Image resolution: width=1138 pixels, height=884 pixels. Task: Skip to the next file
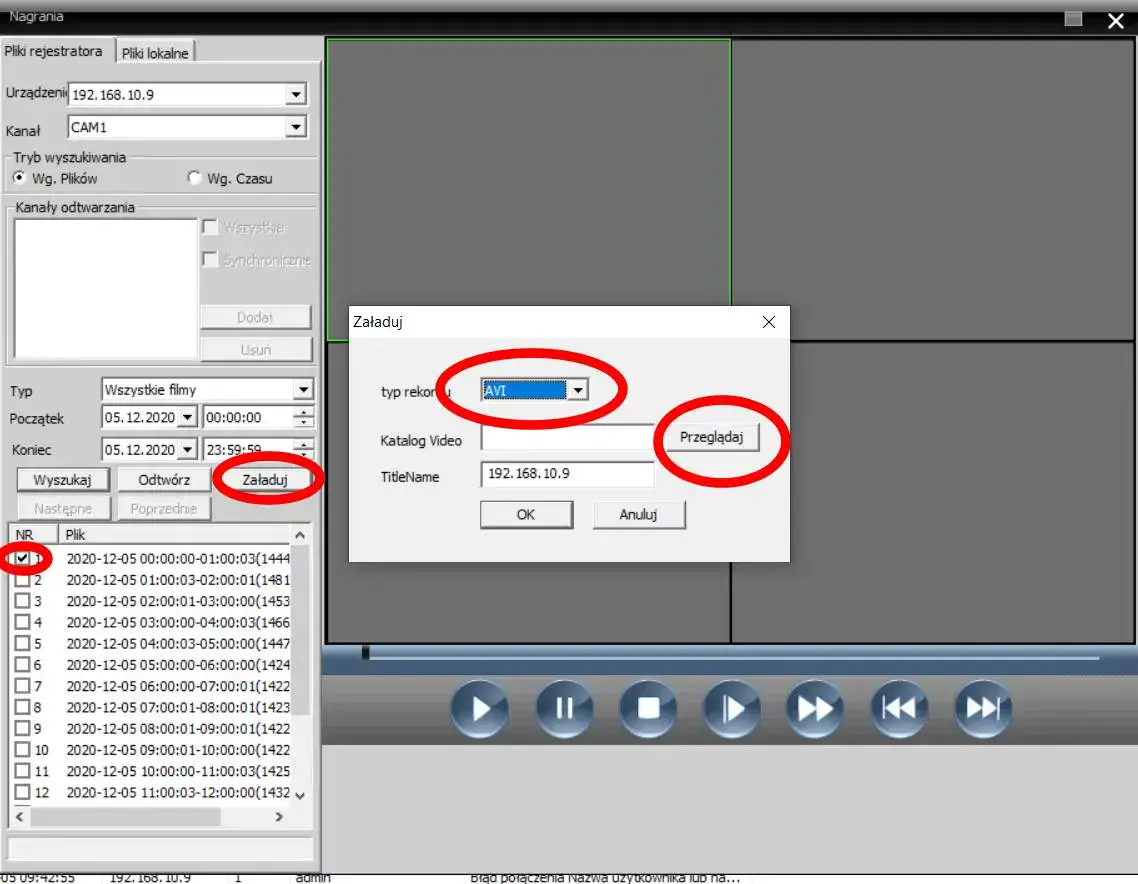click(983, 708)
